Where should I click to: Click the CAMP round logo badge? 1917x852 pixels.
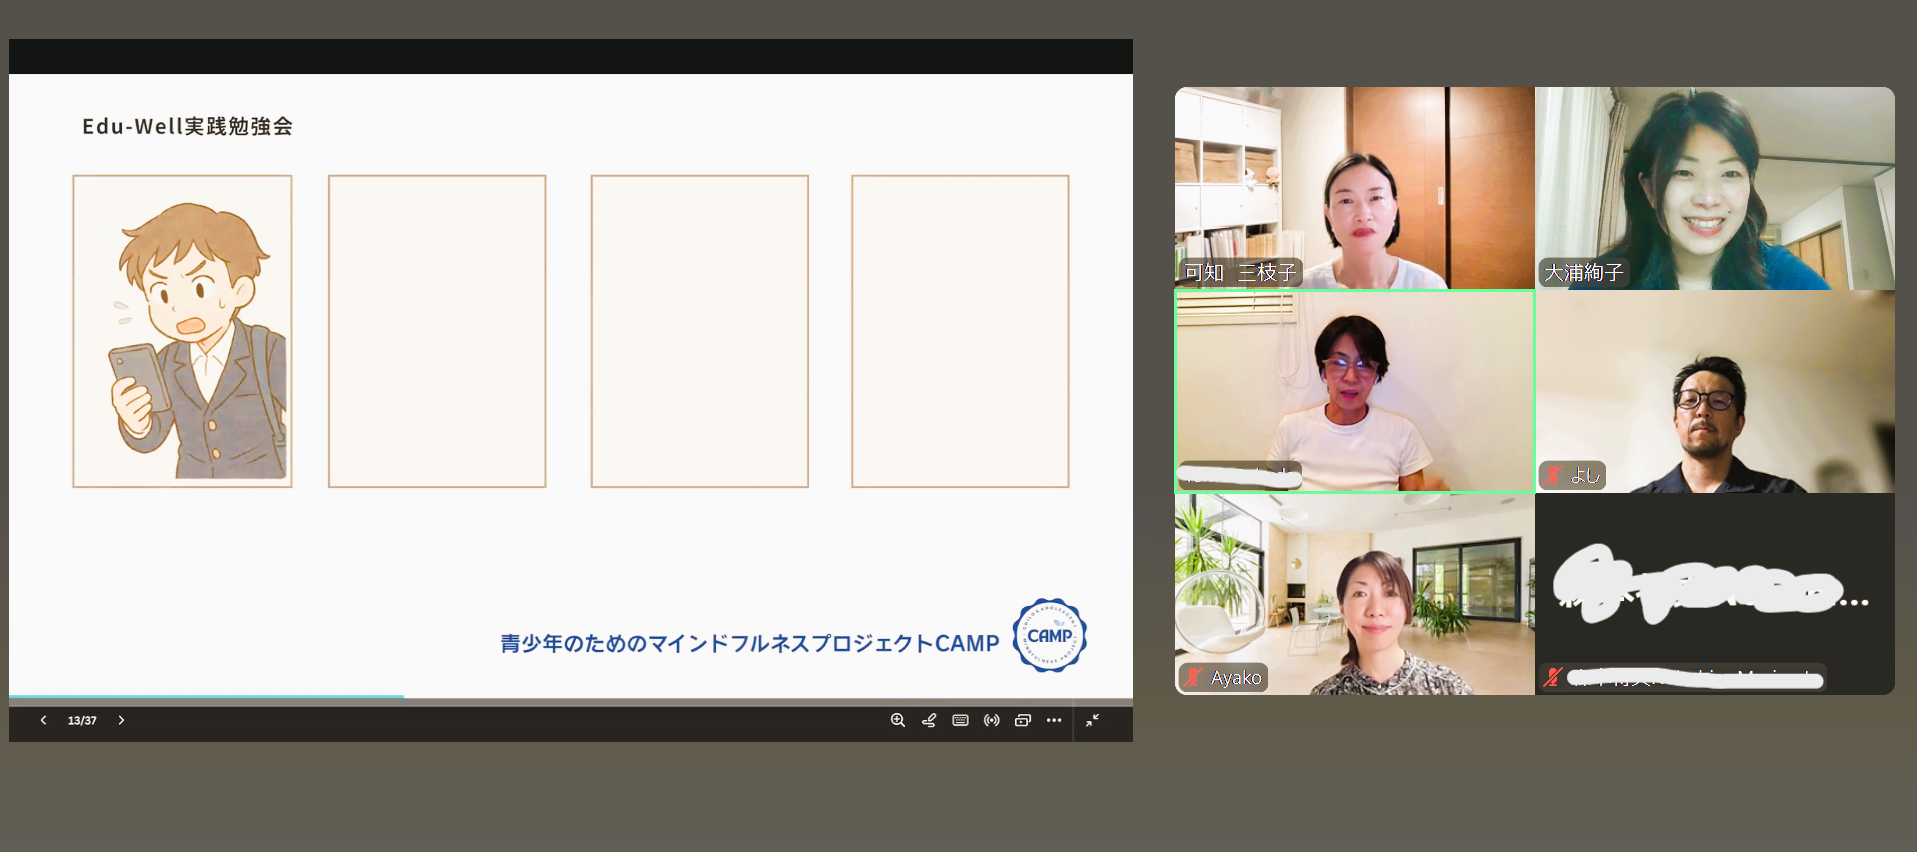coord(1049,636)
